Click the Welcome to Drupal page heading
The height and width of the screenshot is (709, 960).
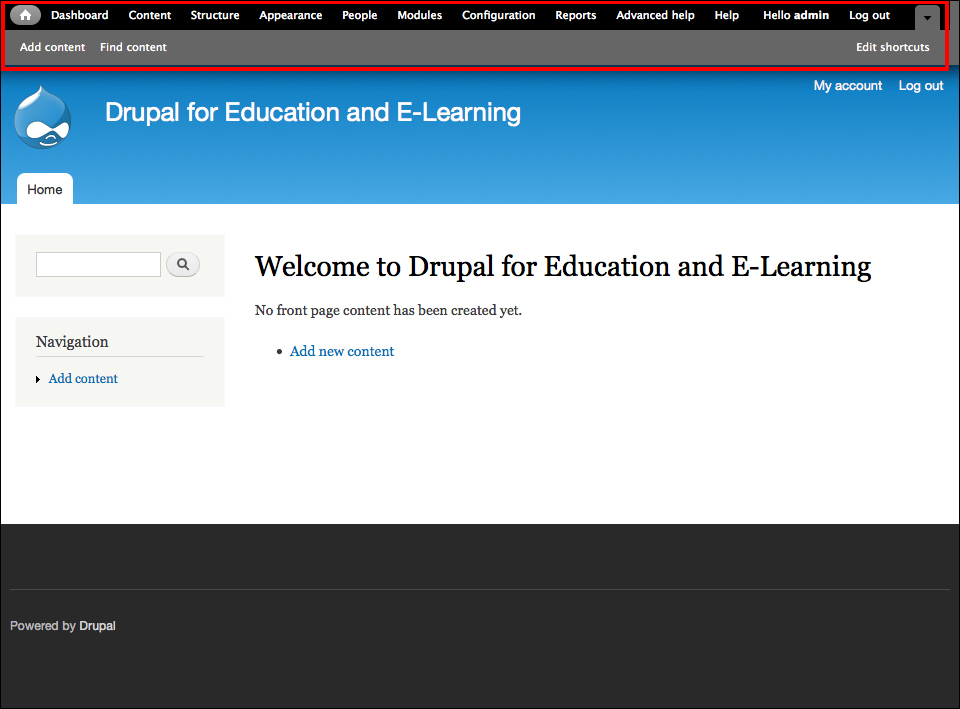[x=563, y=267]
